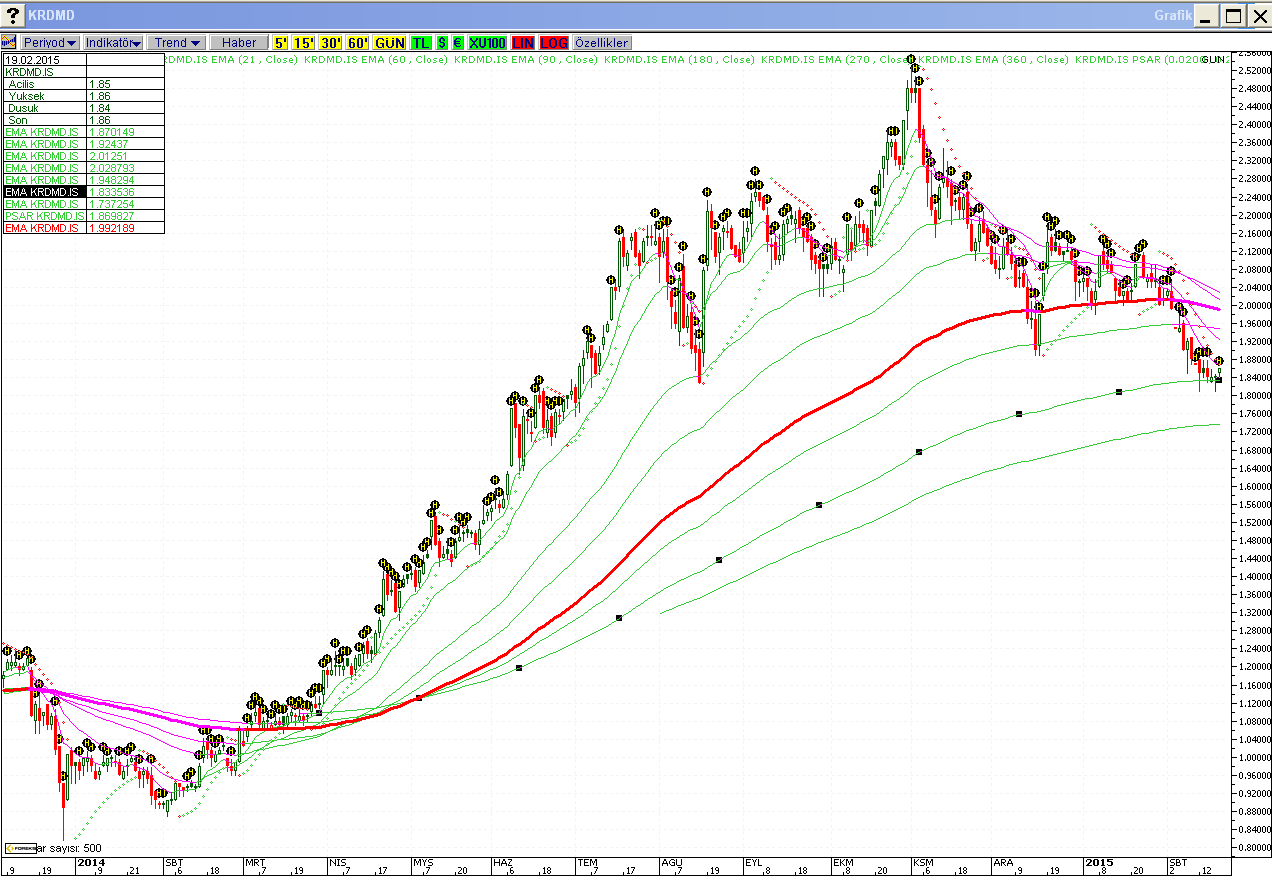Switch to 5-minute timeframe
Viewport: 1272px width, 878px height.
point(281,43)
